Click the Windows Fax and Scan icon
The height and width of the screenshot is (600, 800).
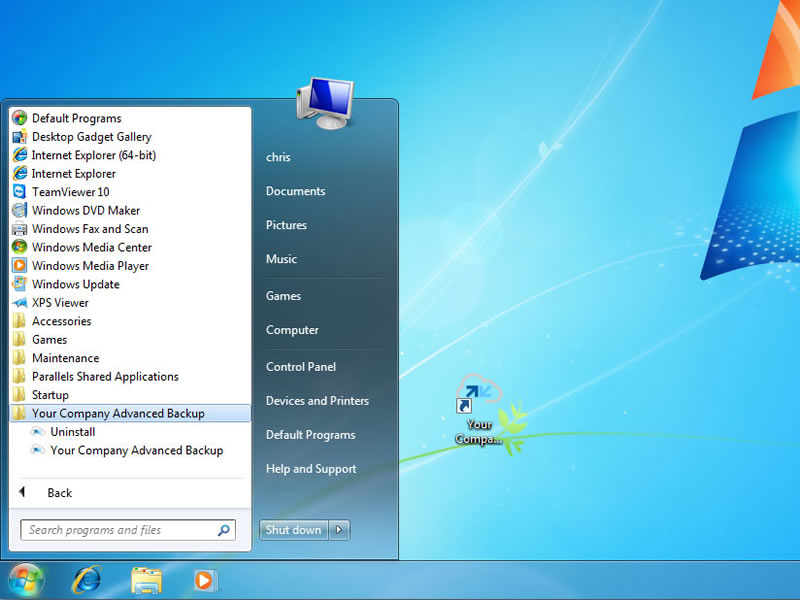coord(19,229)
